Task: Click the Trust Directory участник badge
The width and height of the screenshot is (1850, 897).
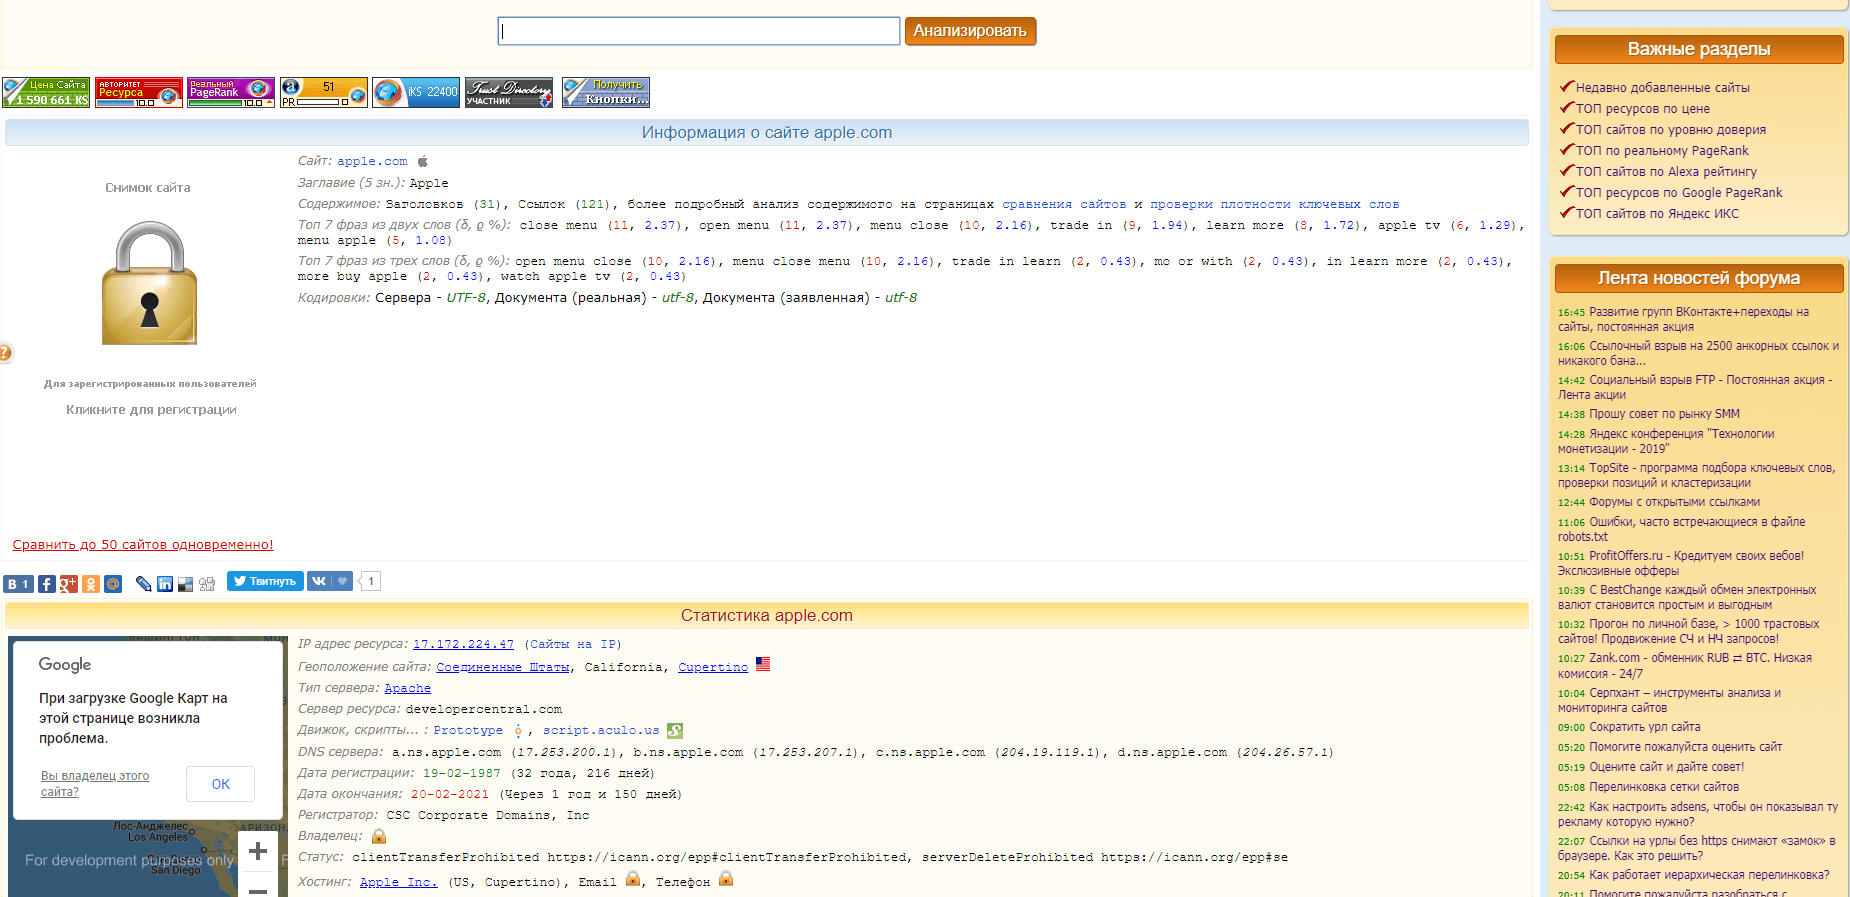Action: click(x=509, y=92)
